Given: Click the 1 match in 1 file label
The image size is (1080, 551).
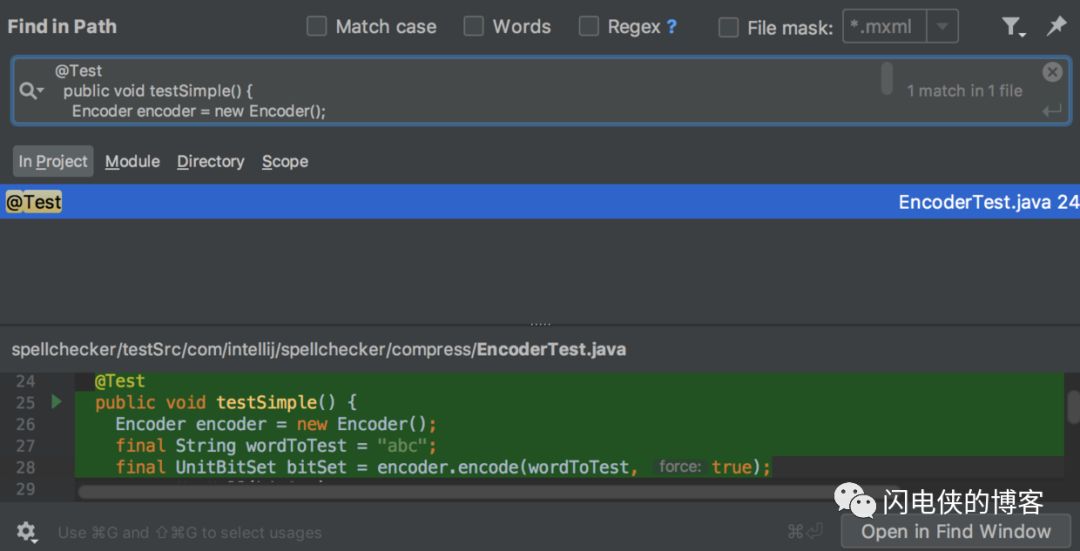Looking at the screenshot, I should click(964, 90).
